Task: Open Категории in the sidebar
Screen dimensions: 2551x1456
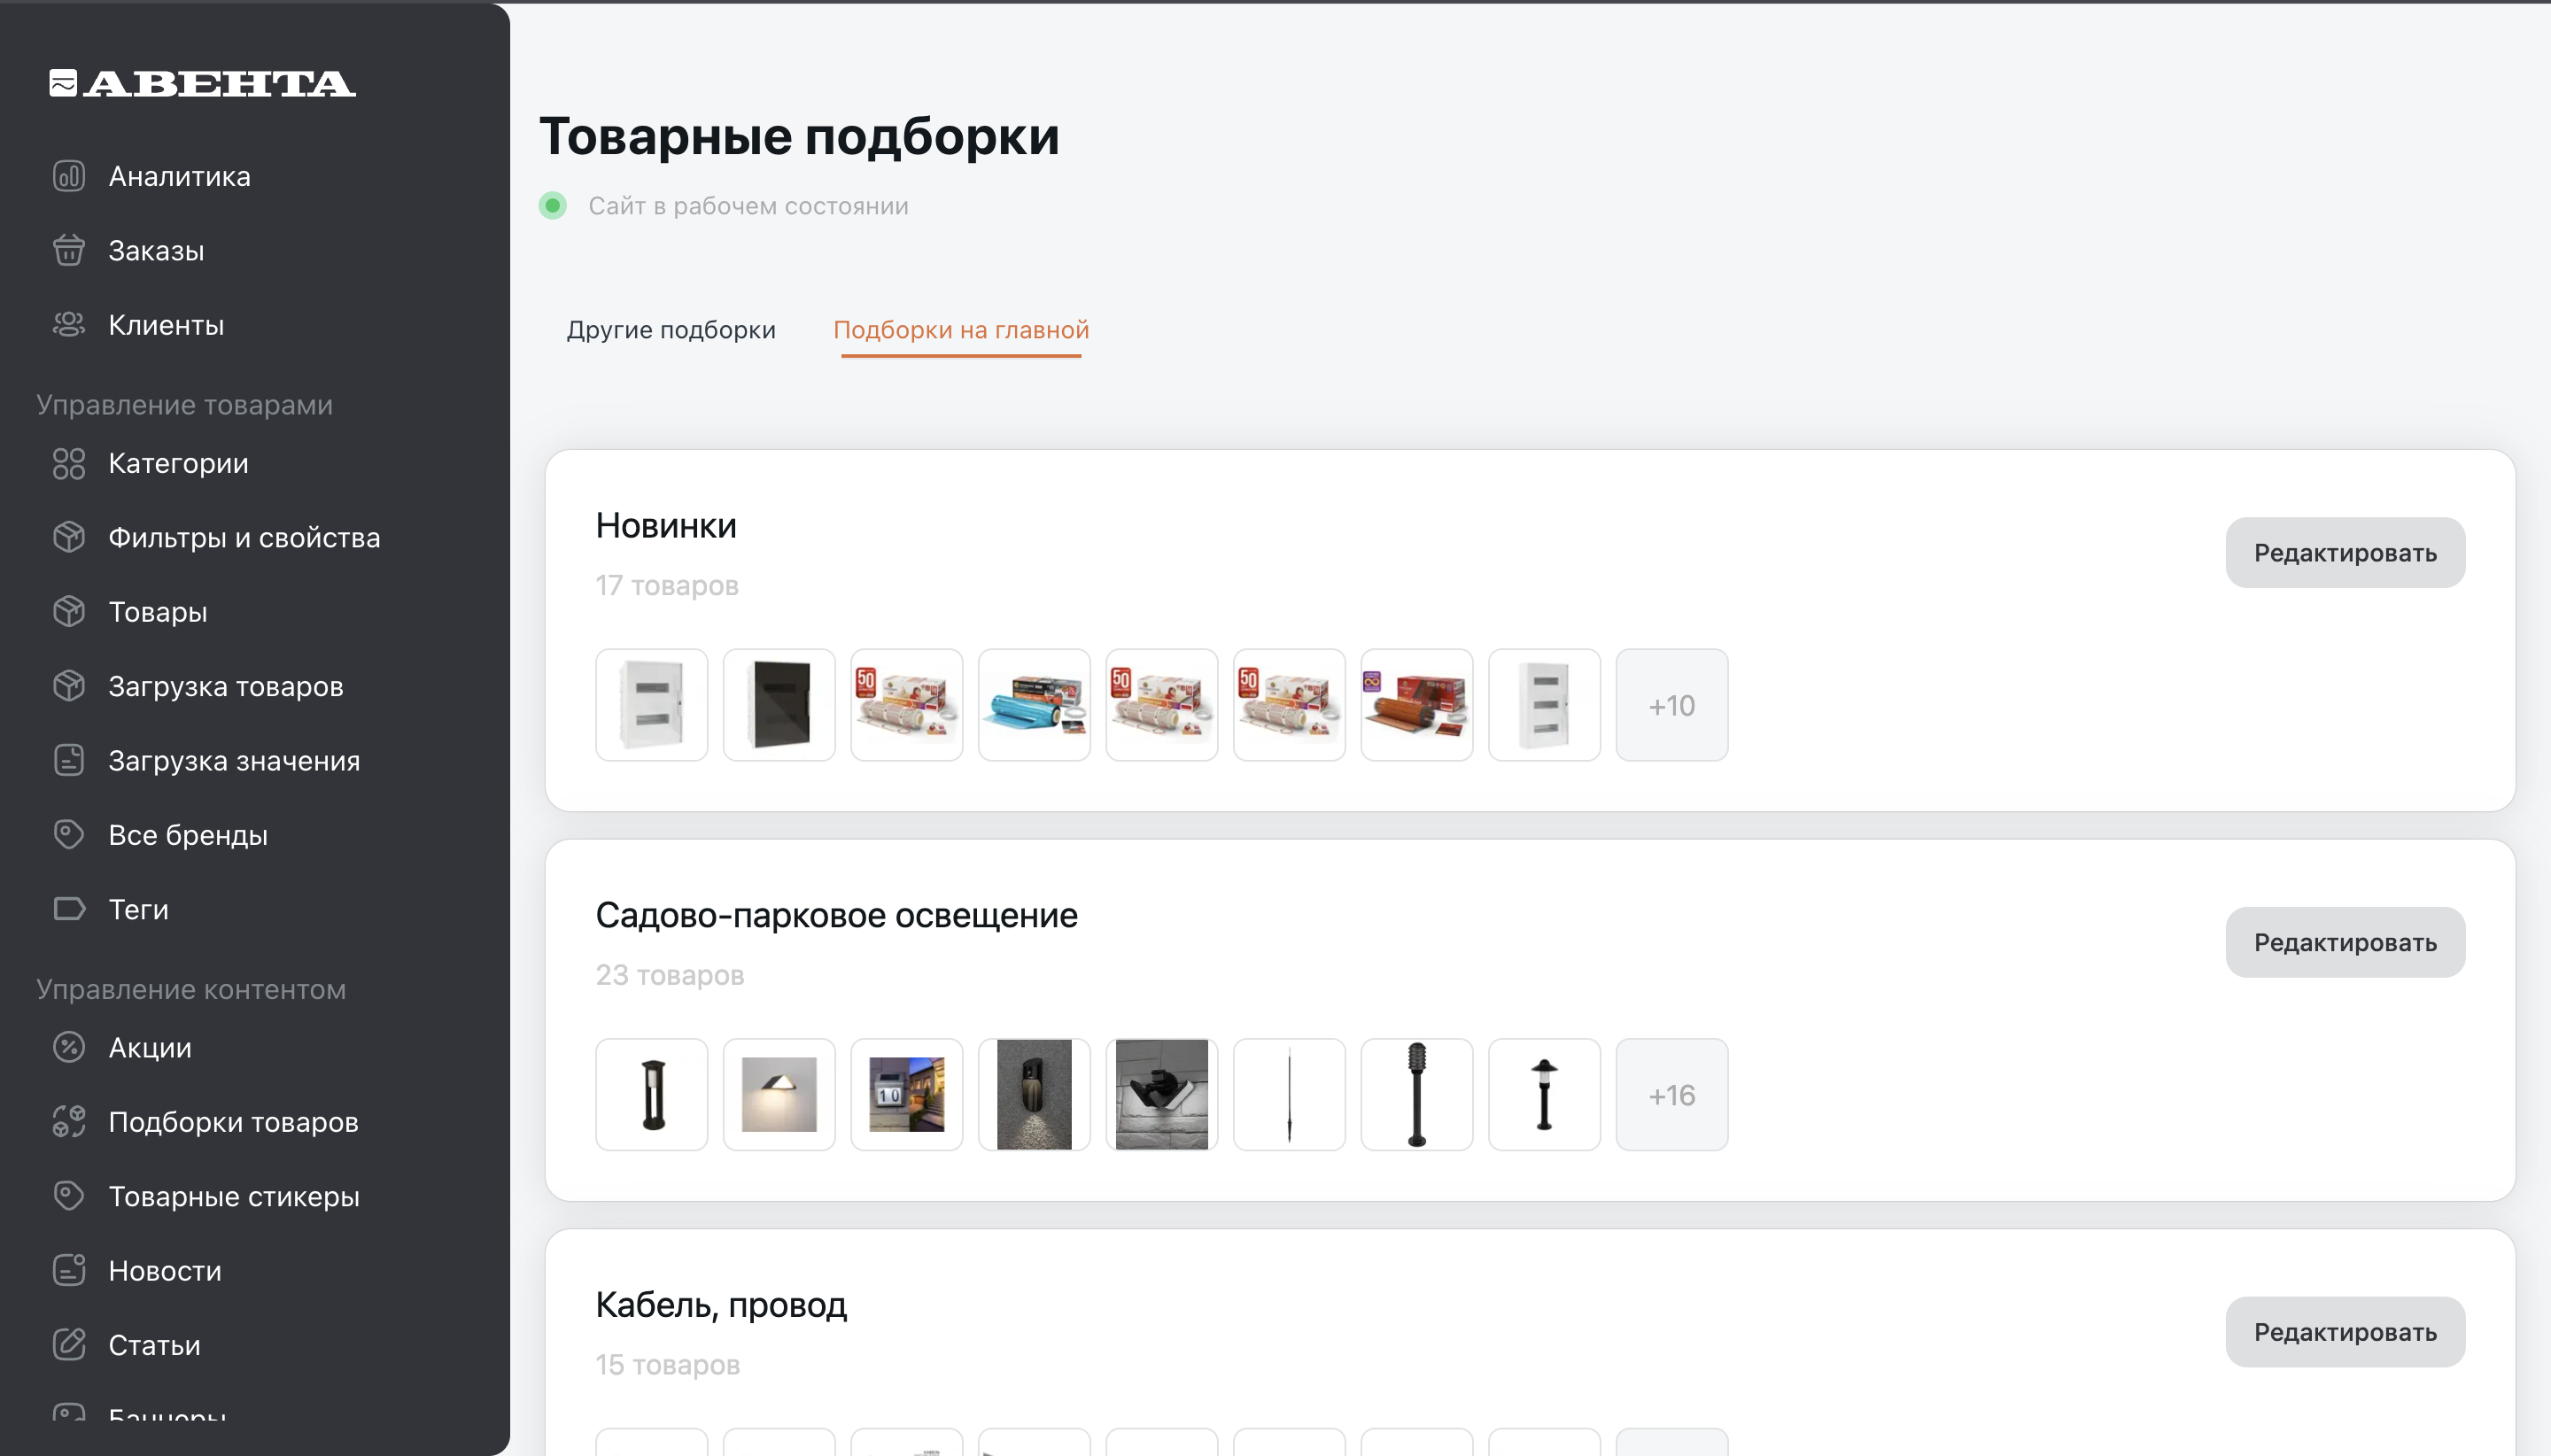Action: point(178,463)
